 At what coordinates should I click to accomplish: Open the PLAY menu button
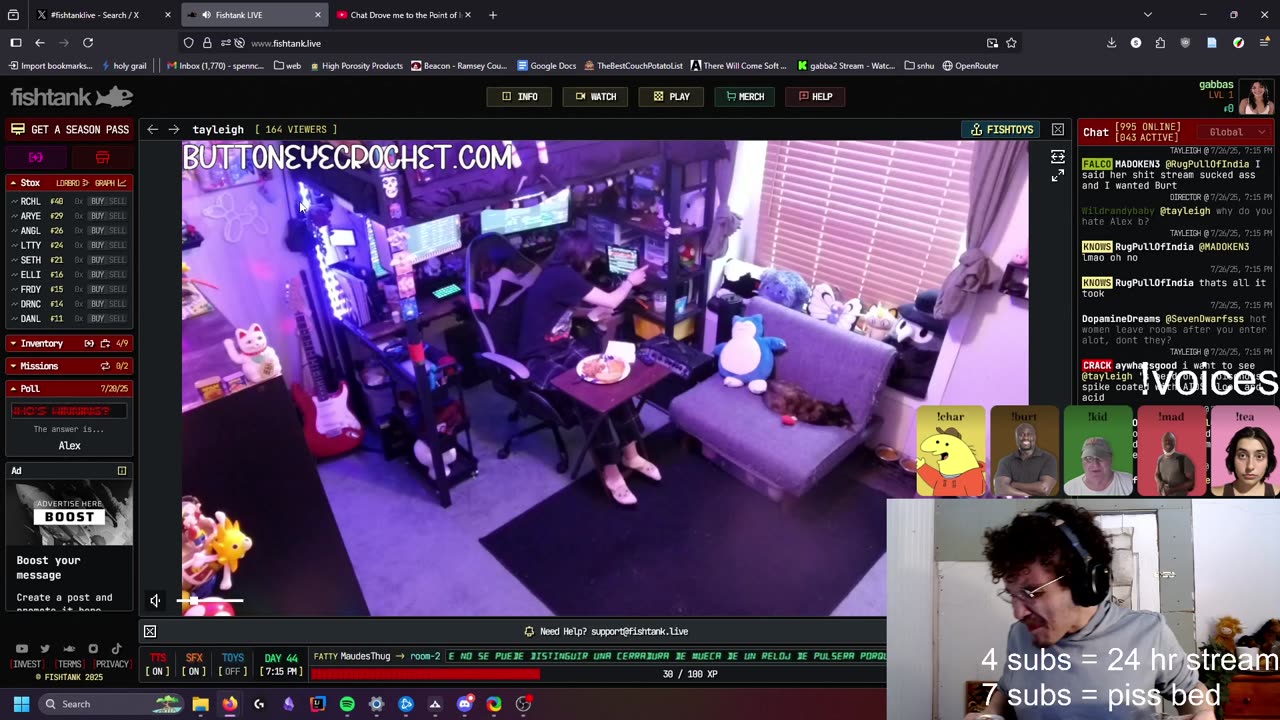coord(671,97)
